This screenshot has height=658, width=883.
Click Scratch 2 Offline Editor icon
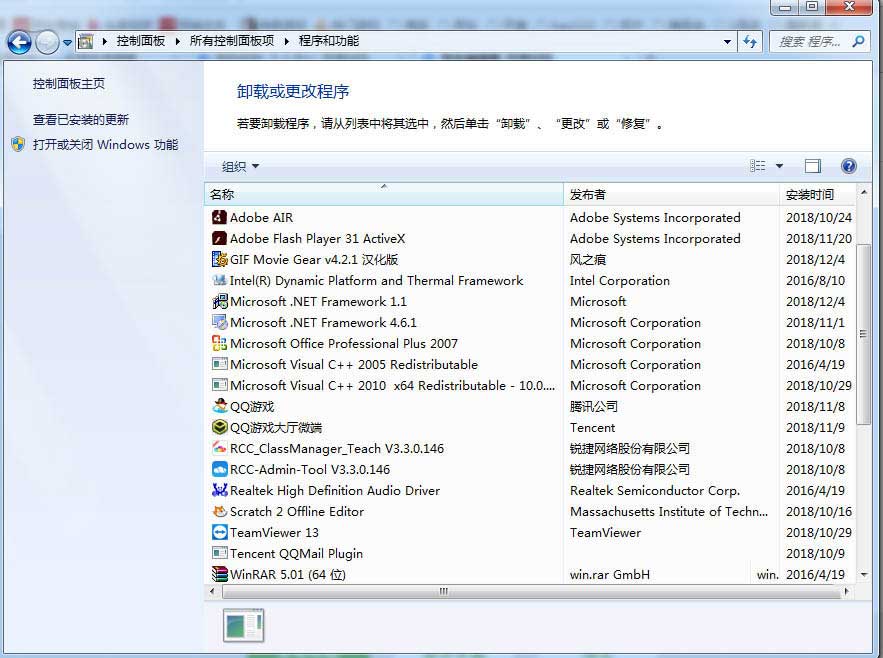coord(219,511)
